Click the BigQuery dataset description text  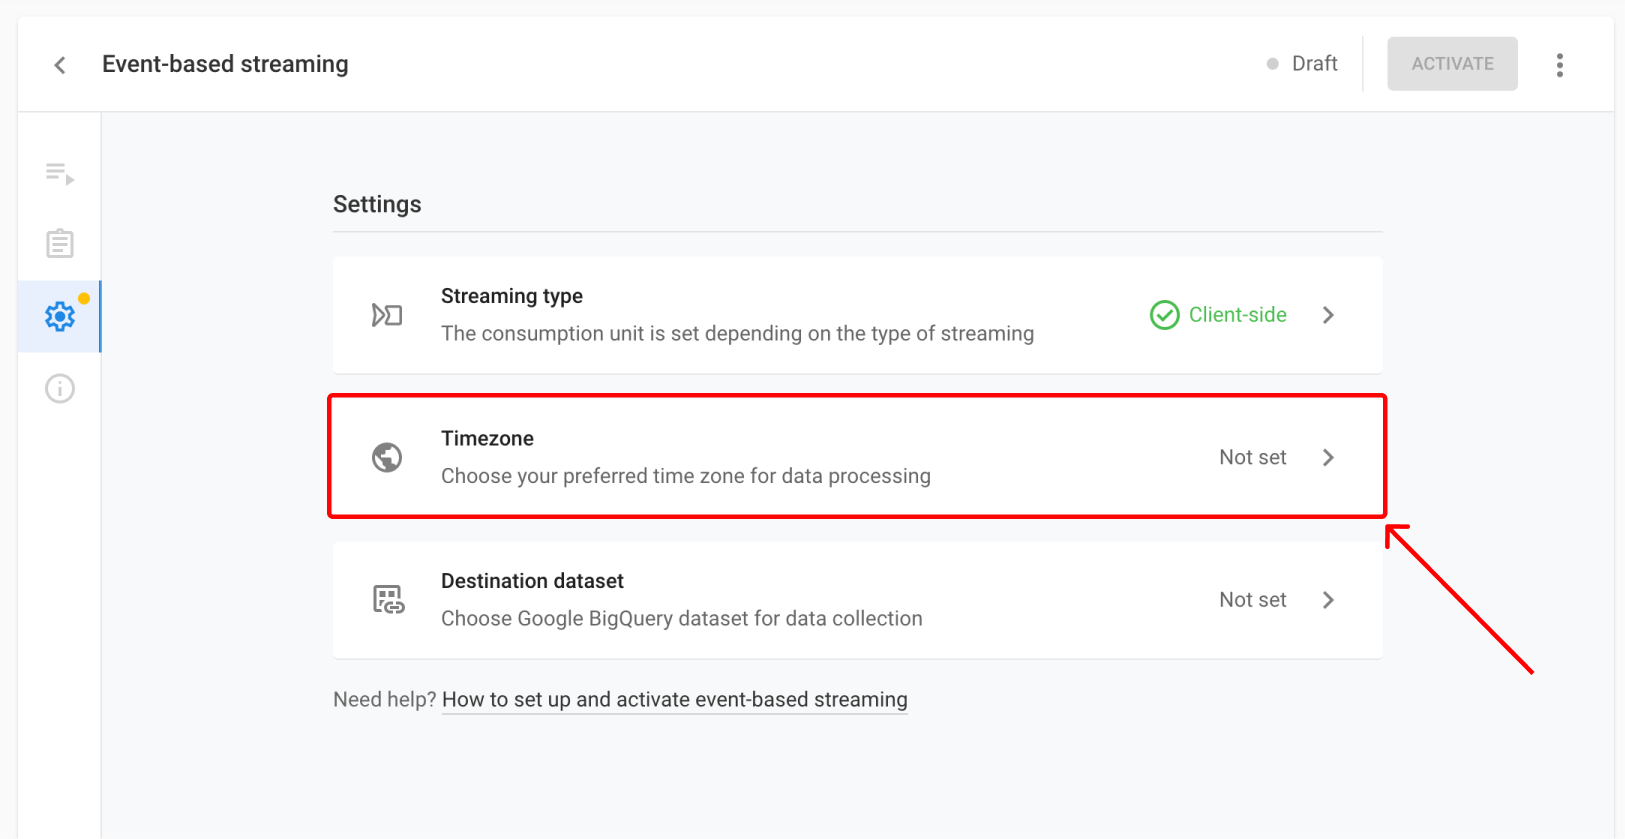tap(682, 619)
